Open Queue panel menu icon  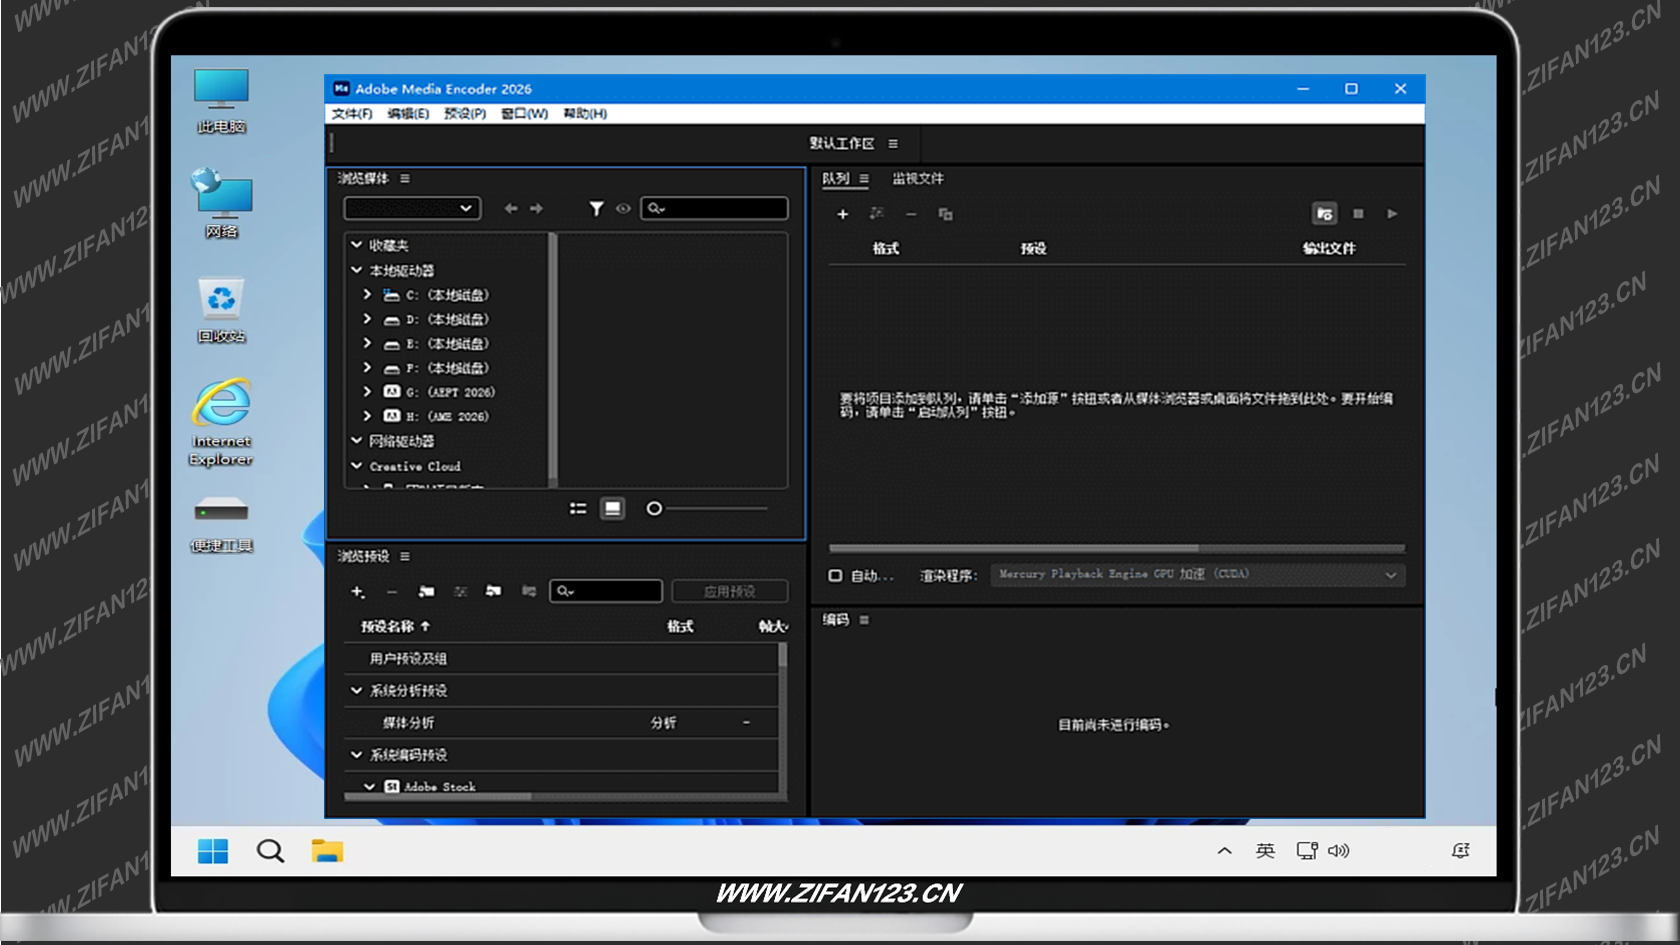(x=864, y=178)
